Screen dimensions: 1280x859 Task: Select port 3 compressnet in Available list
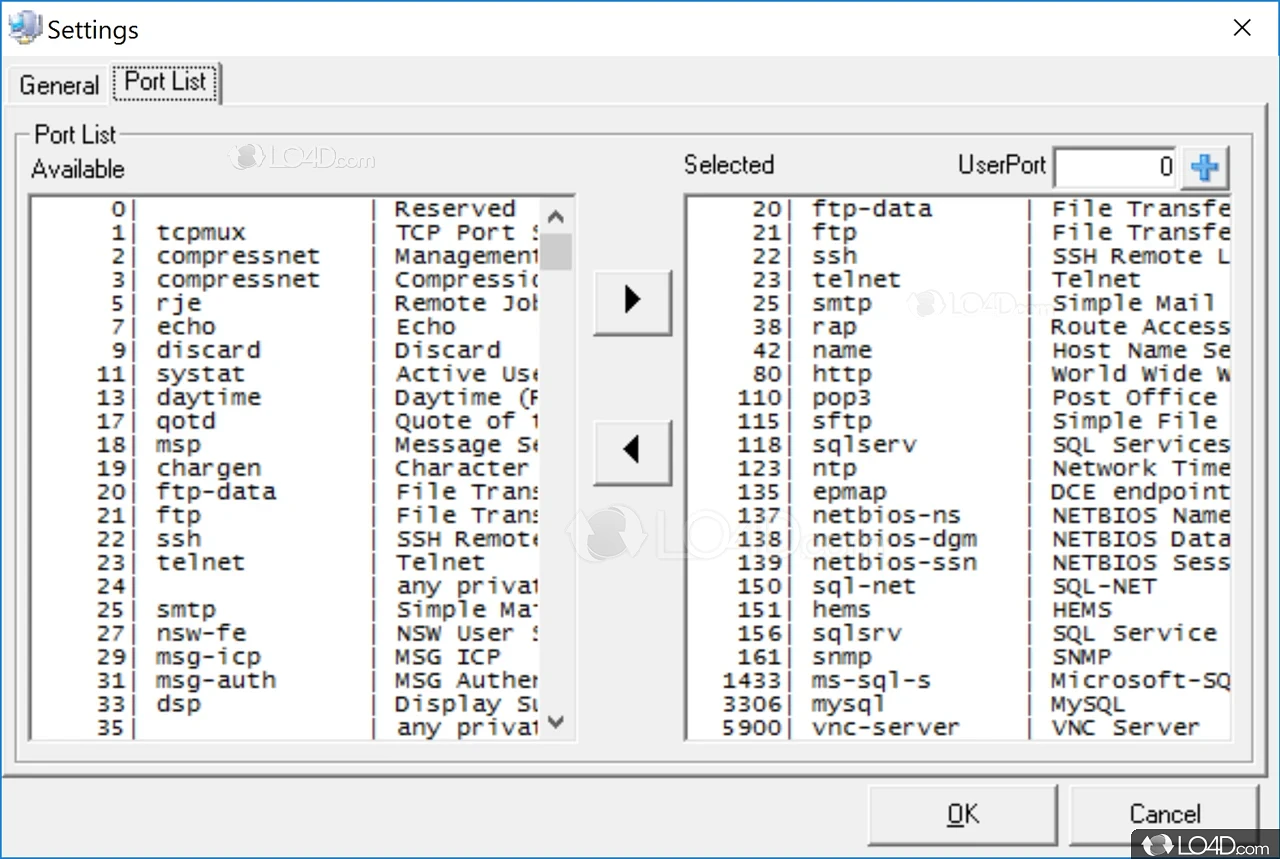[x=286, y=280]
